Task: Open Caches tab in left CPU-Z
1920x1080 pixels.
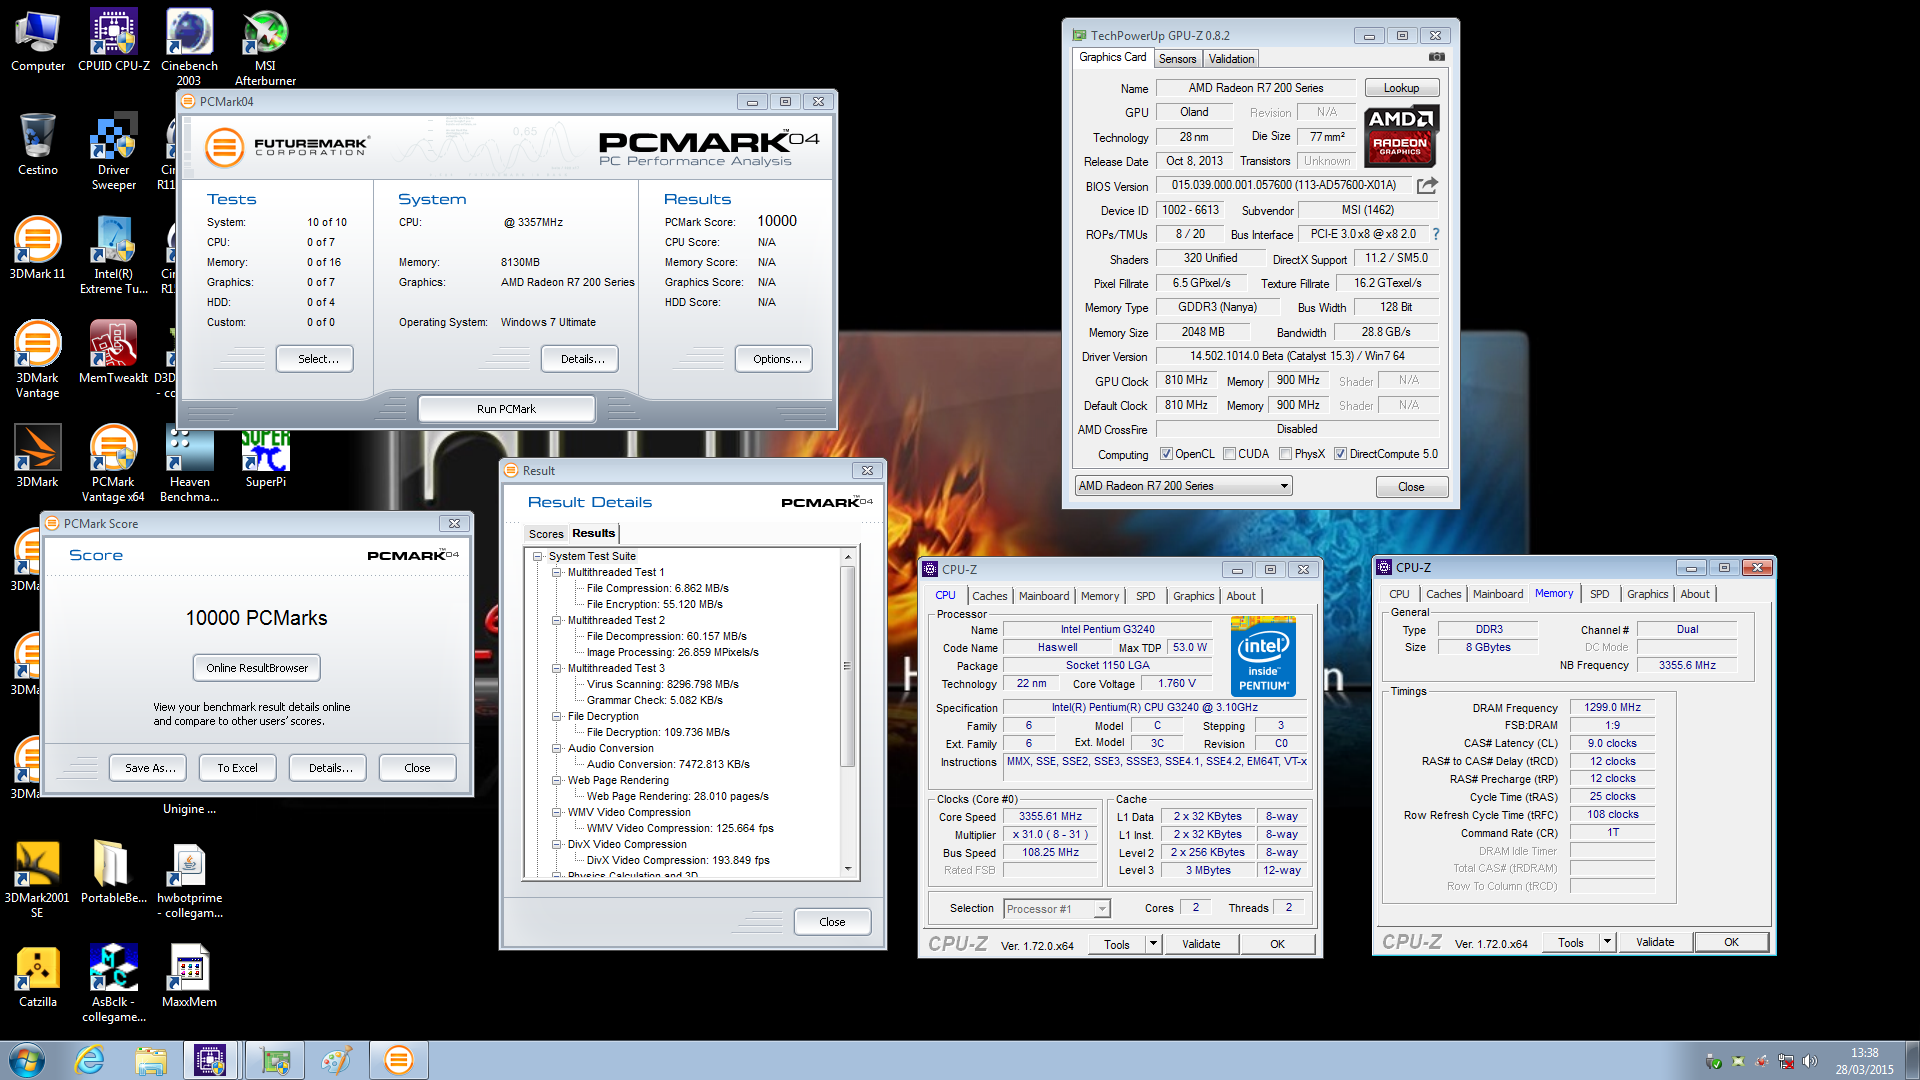Action: (990, 596)
